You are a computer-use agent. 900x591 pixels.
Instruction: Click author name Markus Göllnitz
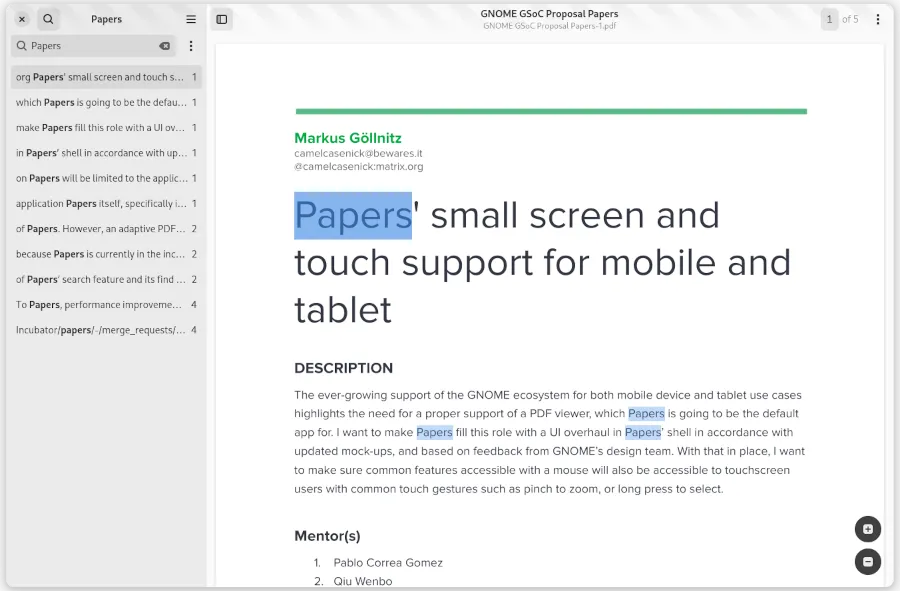click(348, 138)
